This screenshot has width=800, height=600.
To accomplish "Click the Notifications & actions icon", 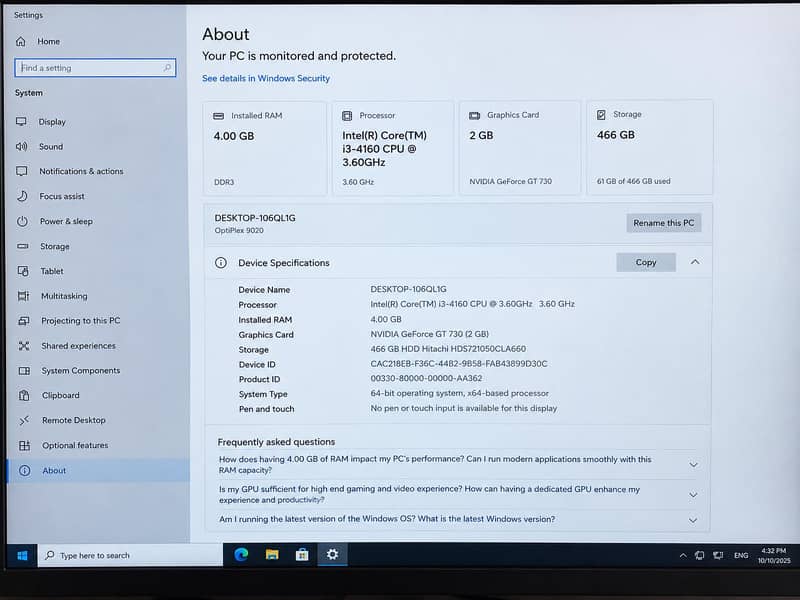I will 22,171.
